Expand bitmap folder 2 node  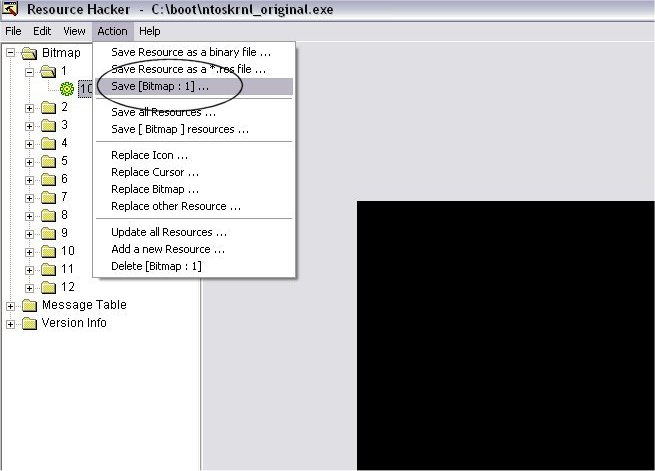29,108
